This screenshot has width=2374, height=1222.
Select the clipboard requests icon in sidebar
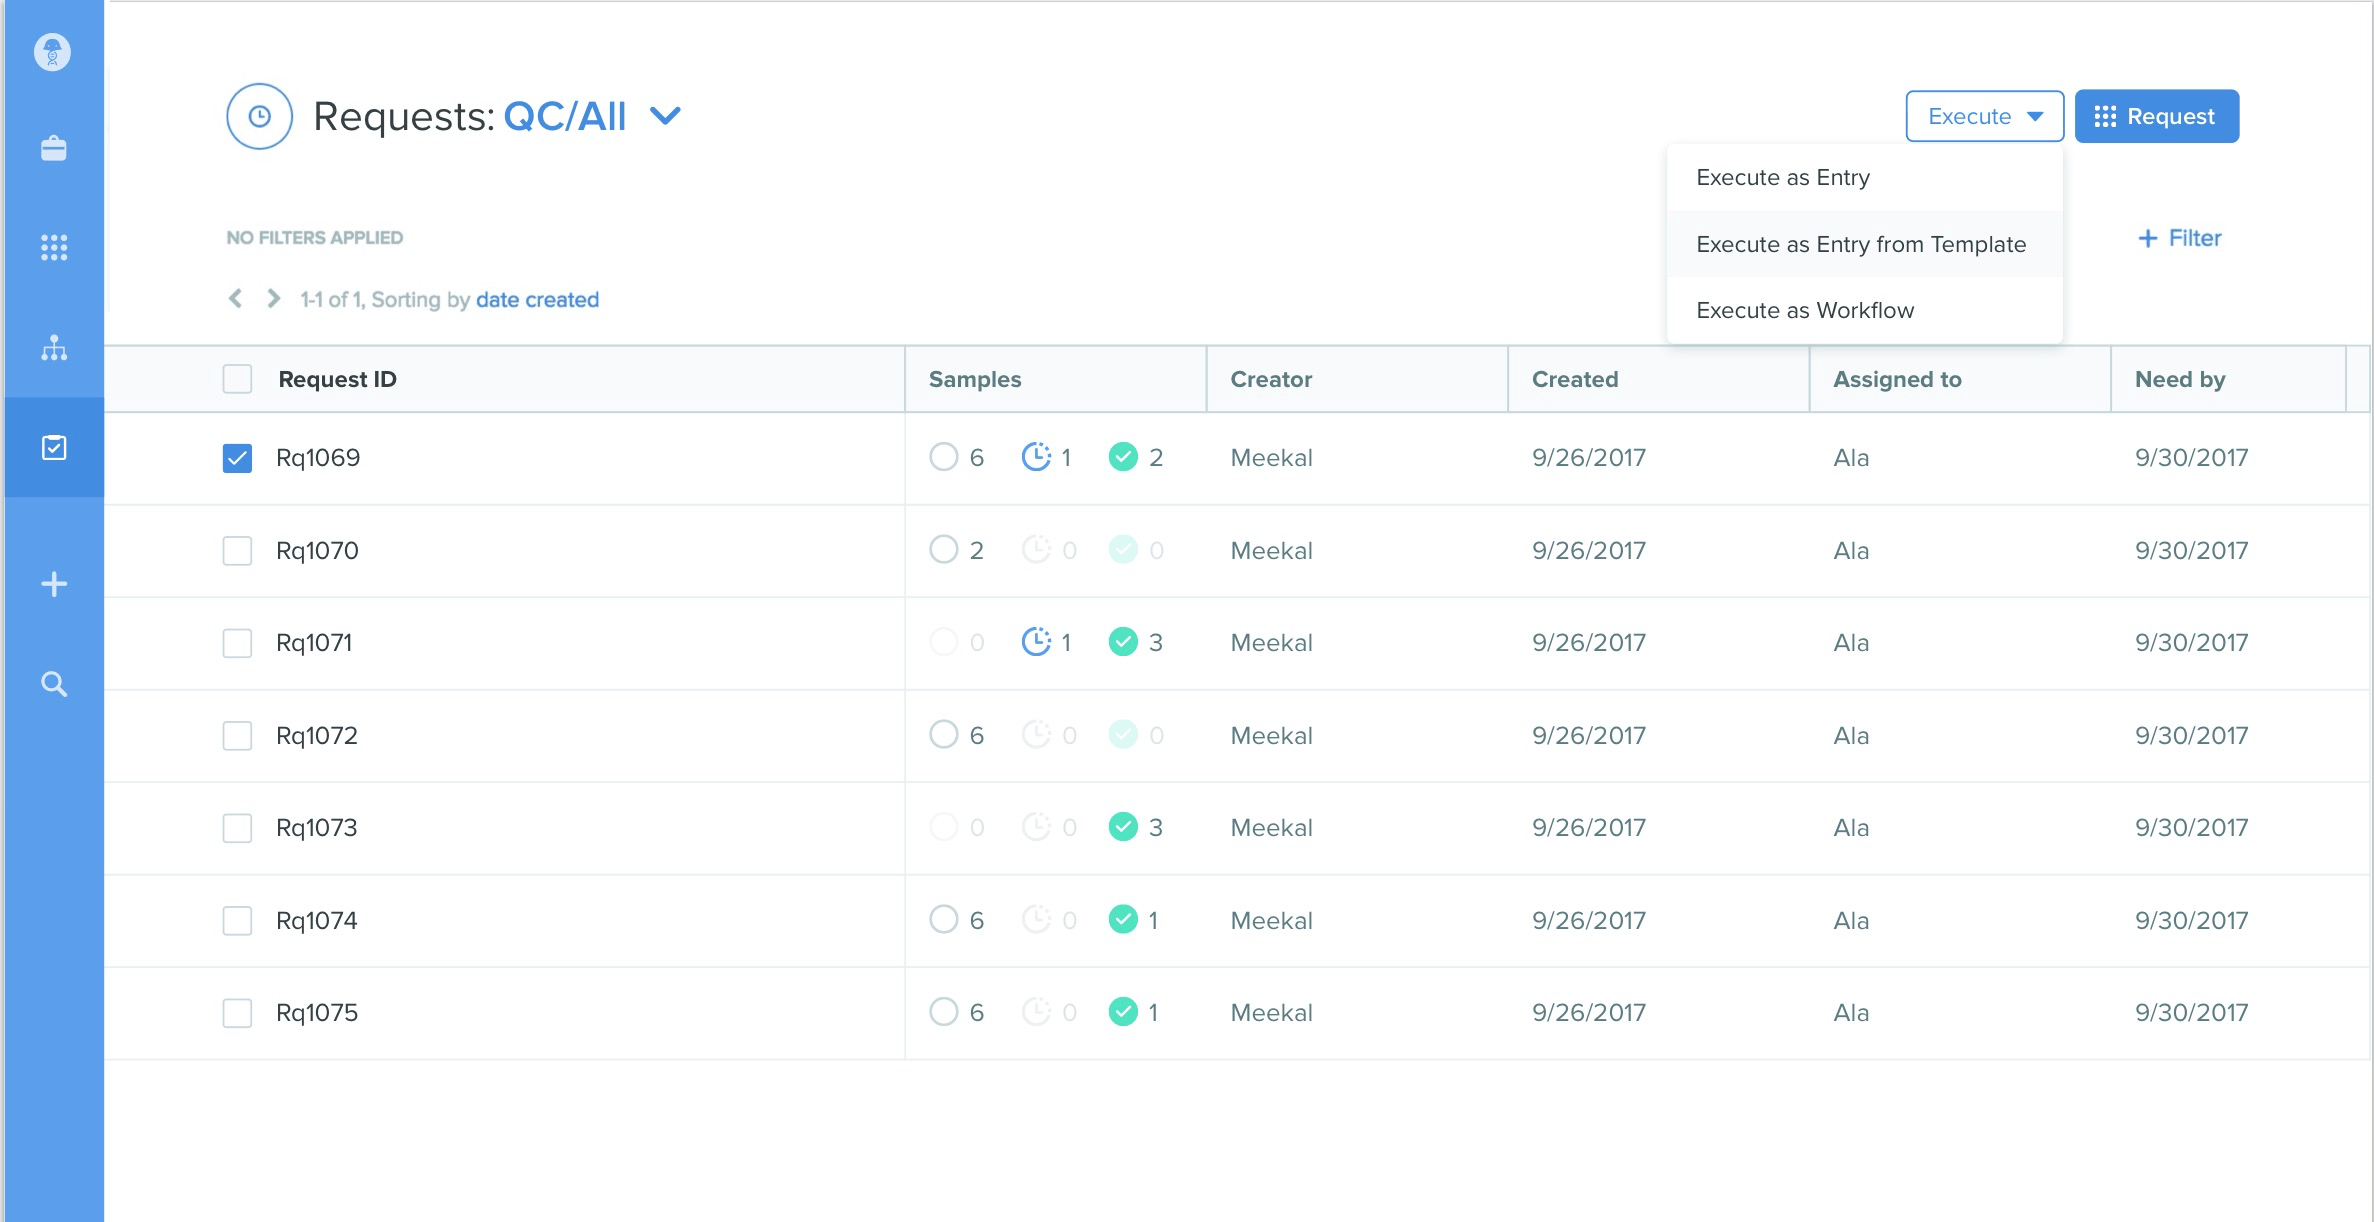tap(52, 448)
